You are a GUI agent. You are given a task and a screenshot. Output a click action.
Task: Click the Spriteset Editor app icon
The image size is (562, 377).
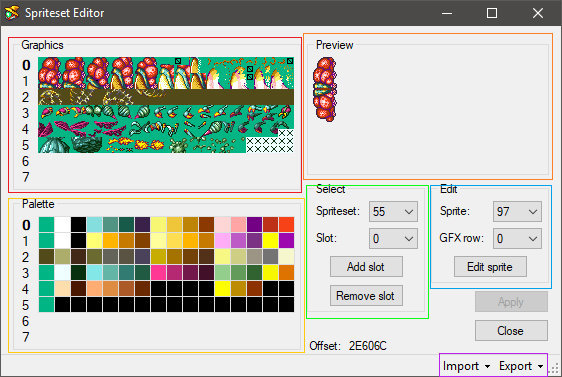pos(11,13)
